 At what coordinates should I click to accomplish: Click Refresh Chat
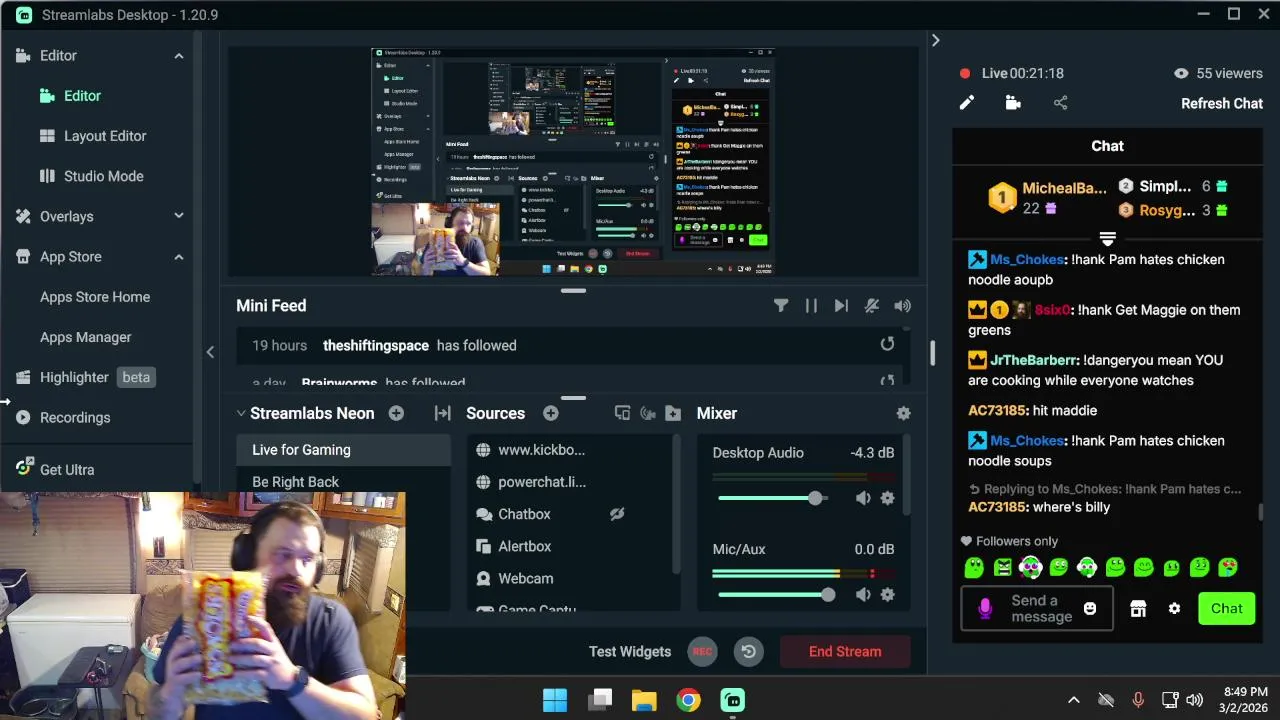1222,103
